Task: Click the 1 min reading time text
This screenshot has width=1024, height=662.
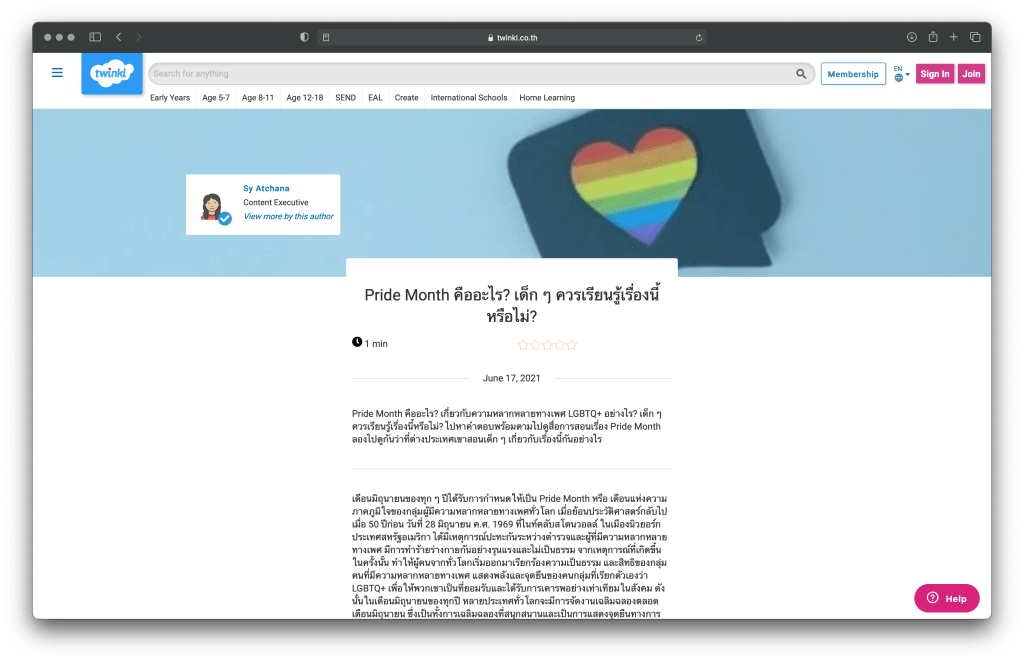Action: 376,343
